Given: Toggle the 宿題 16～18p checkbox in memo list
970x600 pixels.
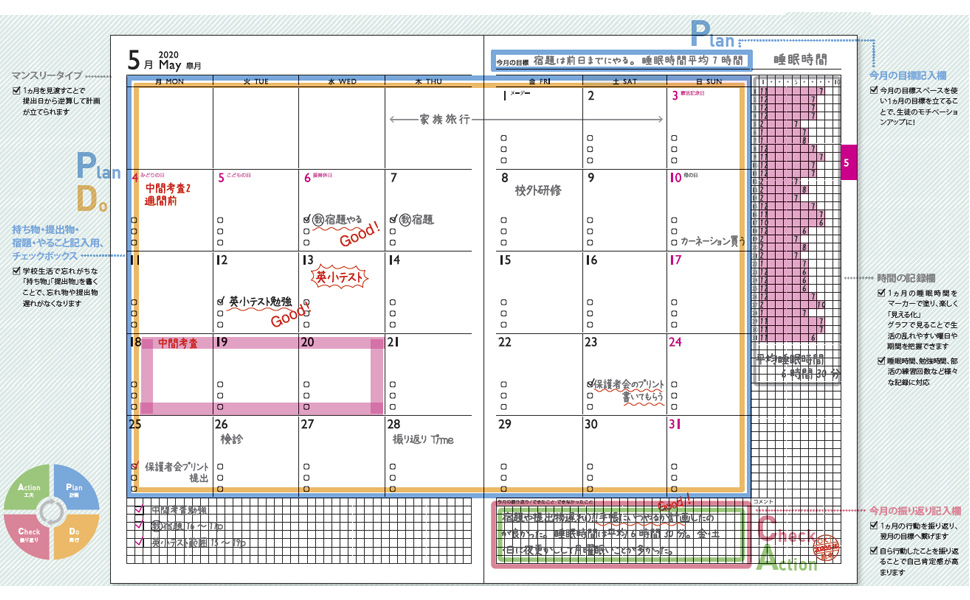Looking at the screenshot, I should (x=139, y=526).
